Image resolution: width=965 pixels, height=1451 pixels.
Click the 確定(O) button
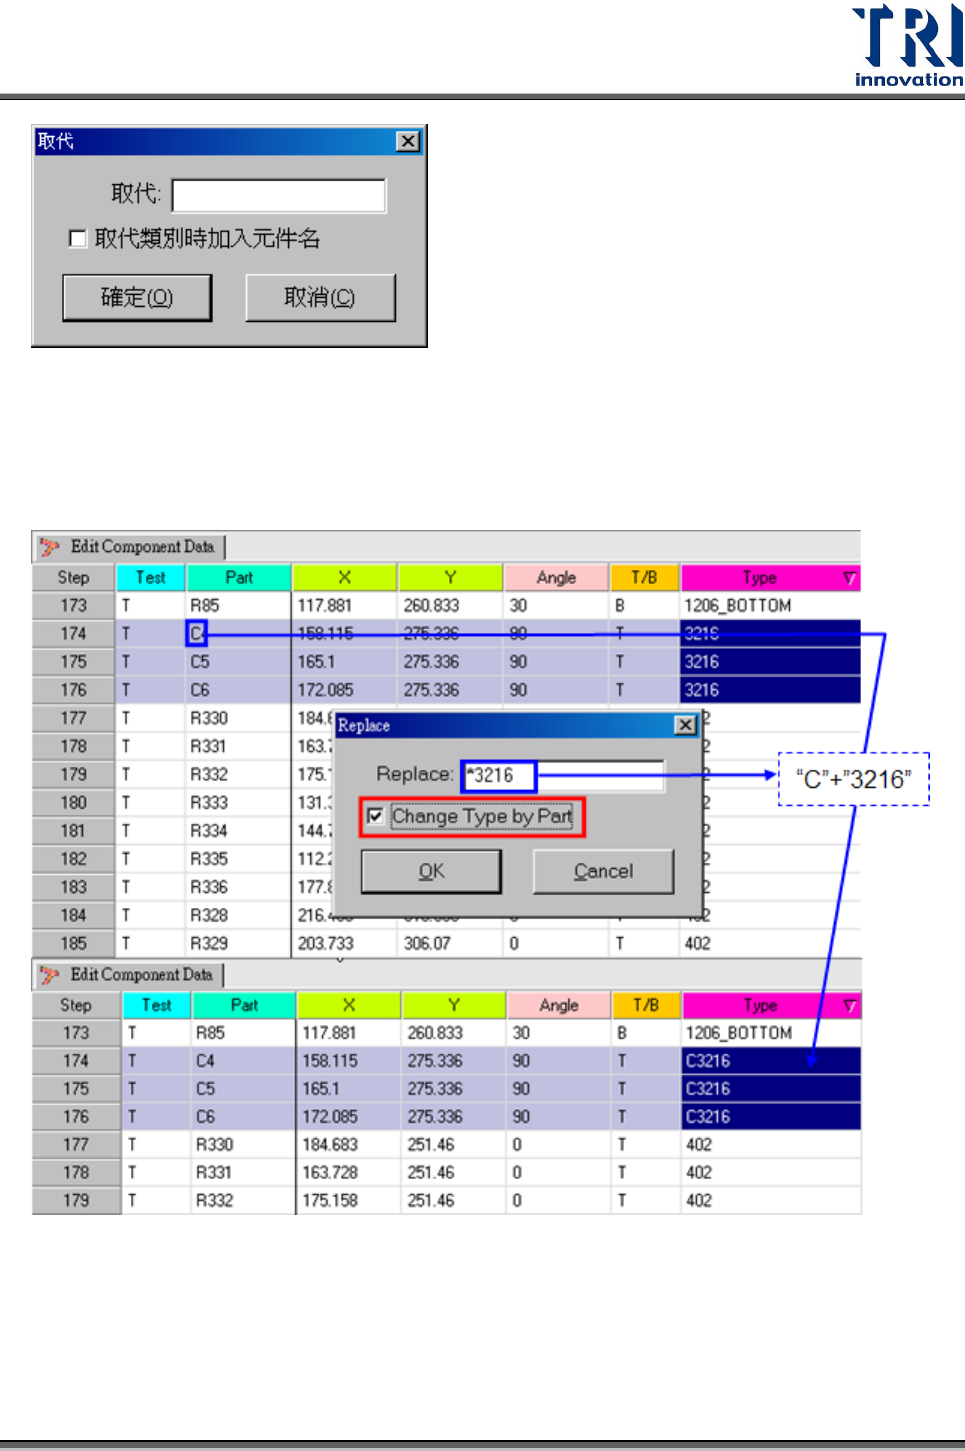(x=137, y=298)
